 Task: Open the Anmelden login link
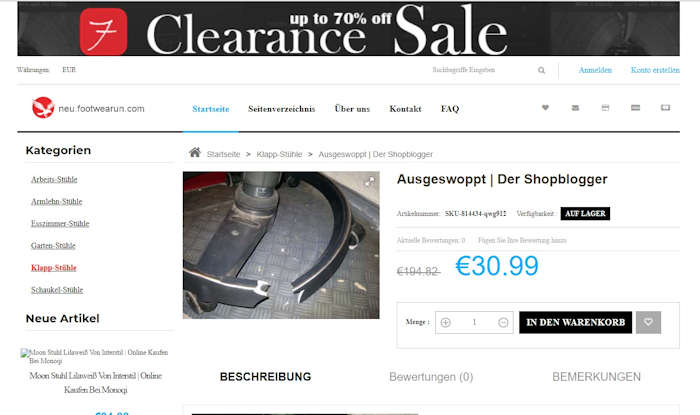tap(595, 70)
